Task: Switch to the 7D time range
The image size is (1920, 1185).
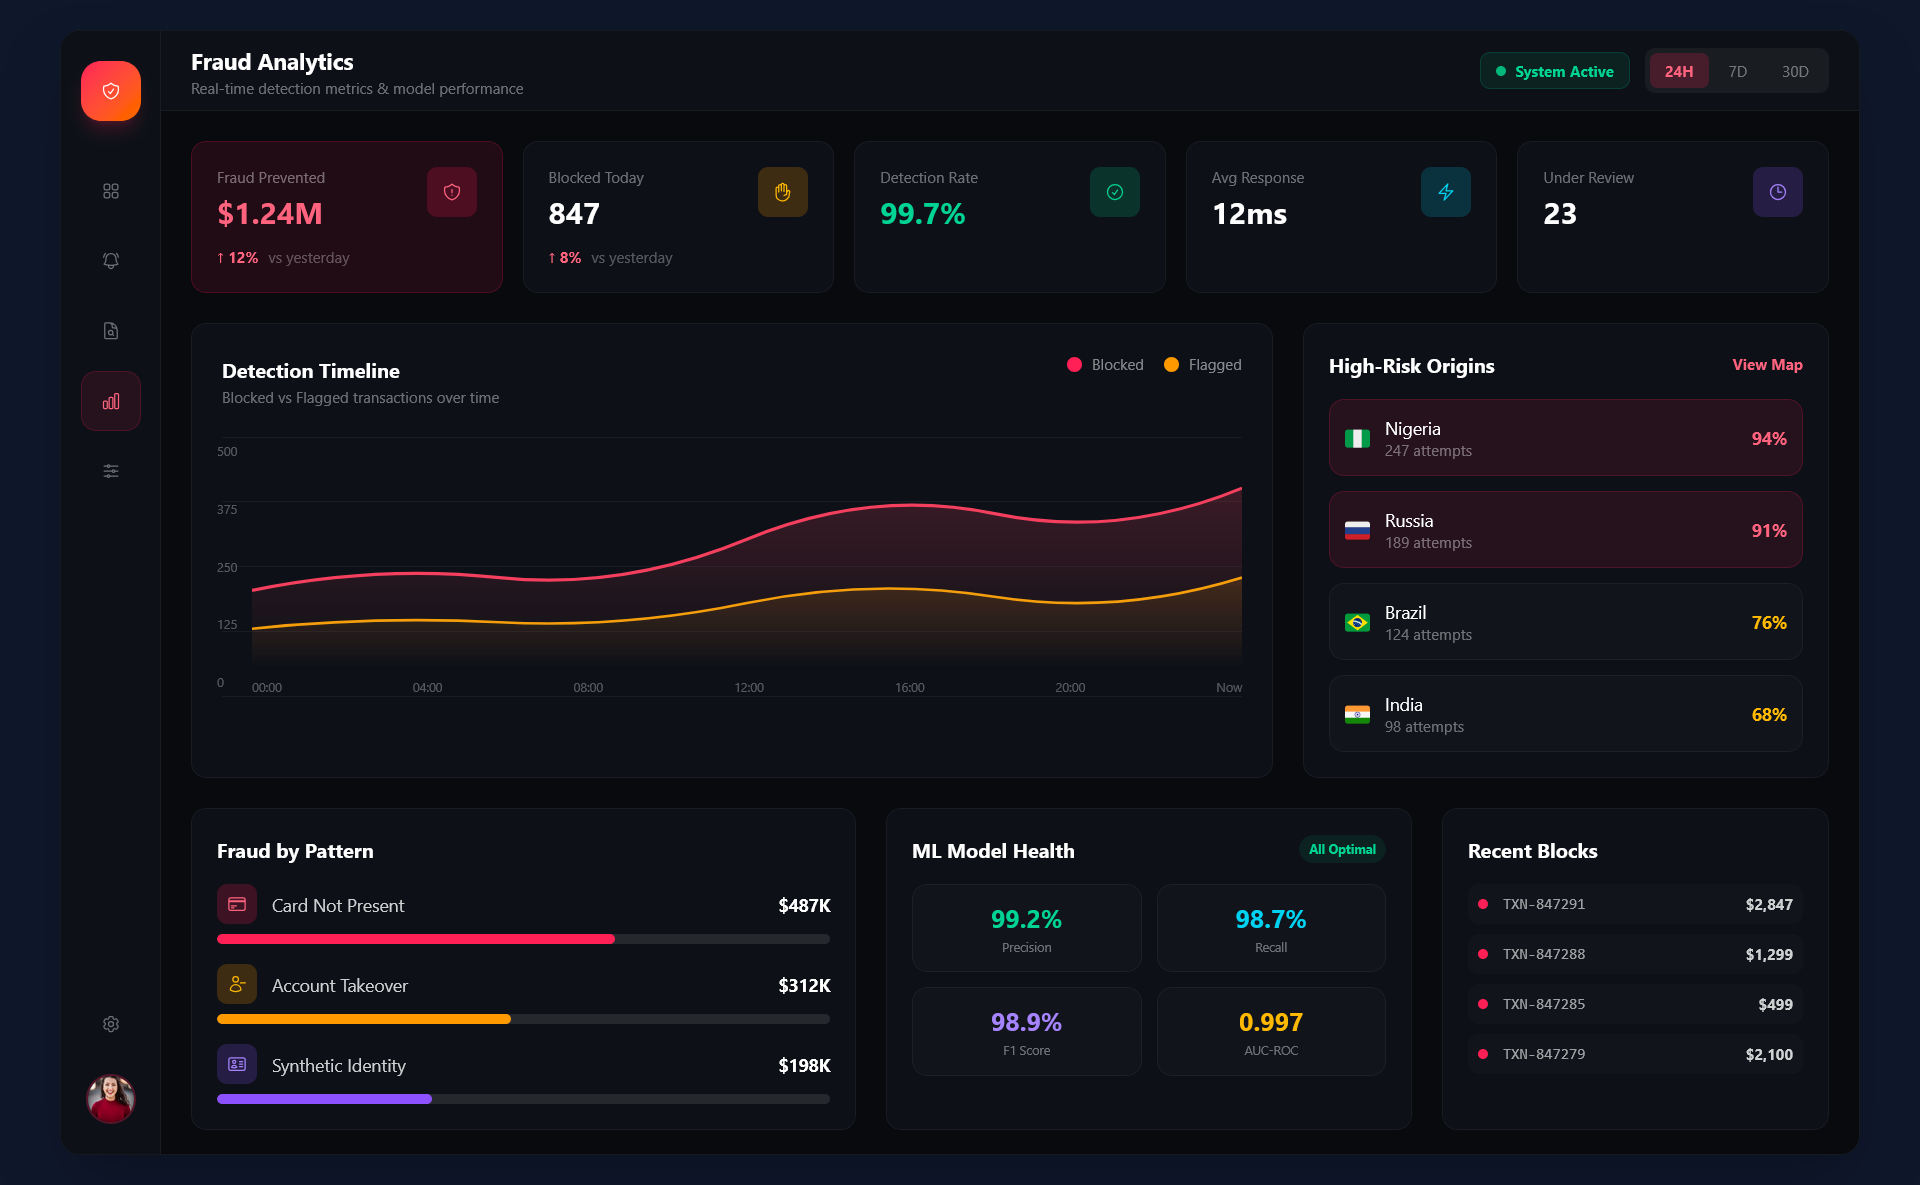Action: [1738, 70]
